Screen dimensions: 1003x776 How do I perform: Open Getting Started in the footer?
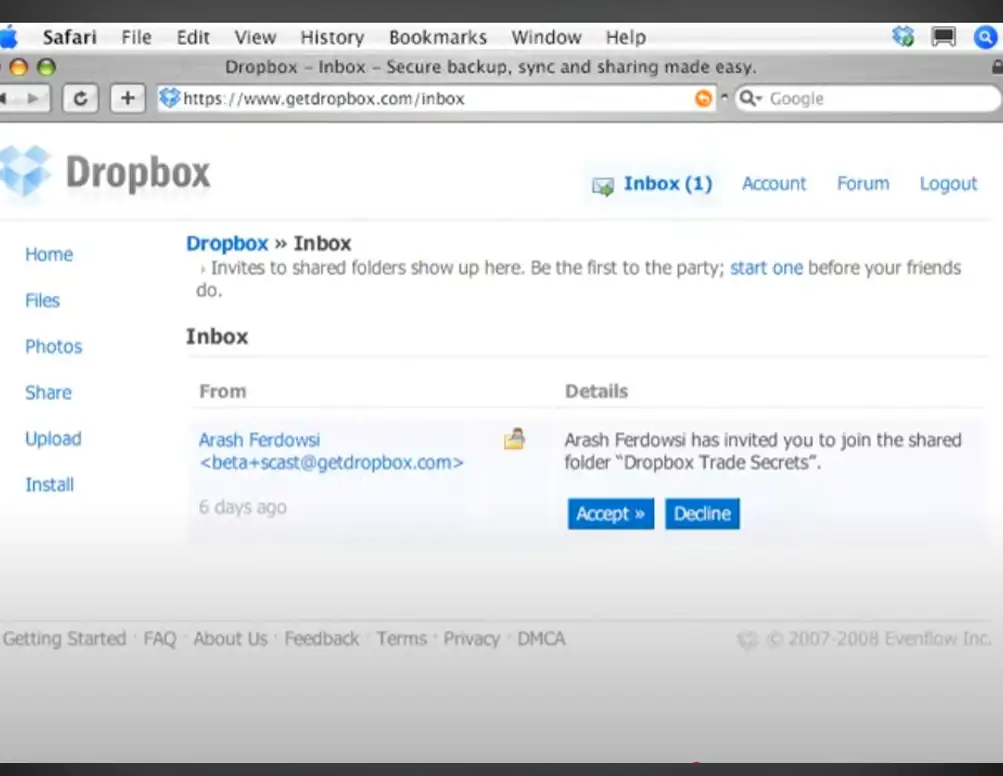click(65, 638)
